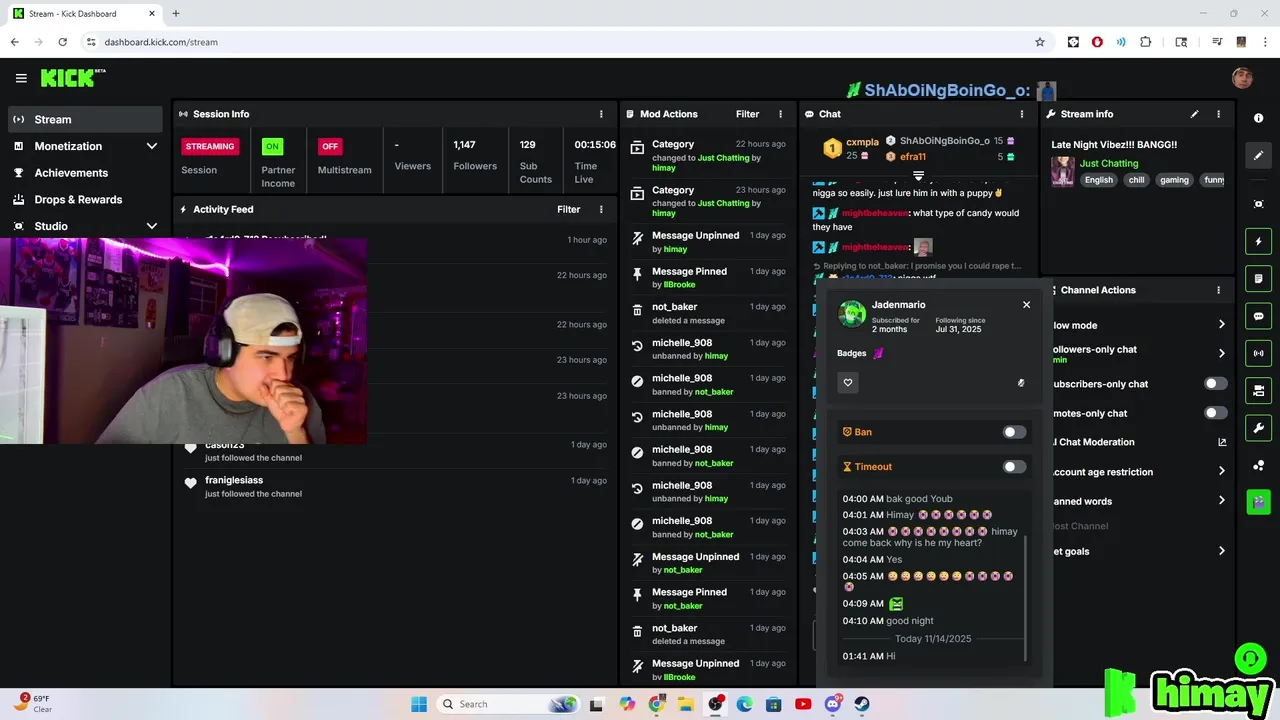Open the Chat panel options menu
1280x720 pixels.
point(1021,114)
